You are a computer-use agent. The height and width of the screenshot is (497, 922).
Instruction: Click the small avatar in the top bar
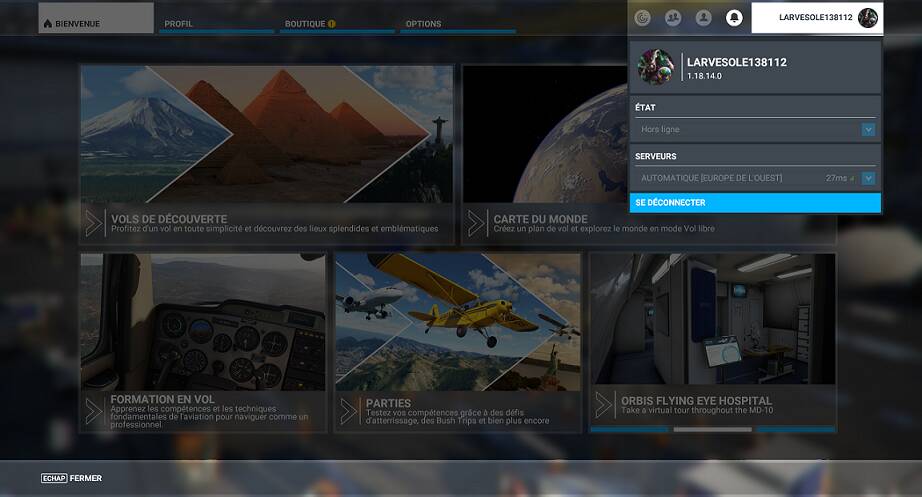pos(868,18)
